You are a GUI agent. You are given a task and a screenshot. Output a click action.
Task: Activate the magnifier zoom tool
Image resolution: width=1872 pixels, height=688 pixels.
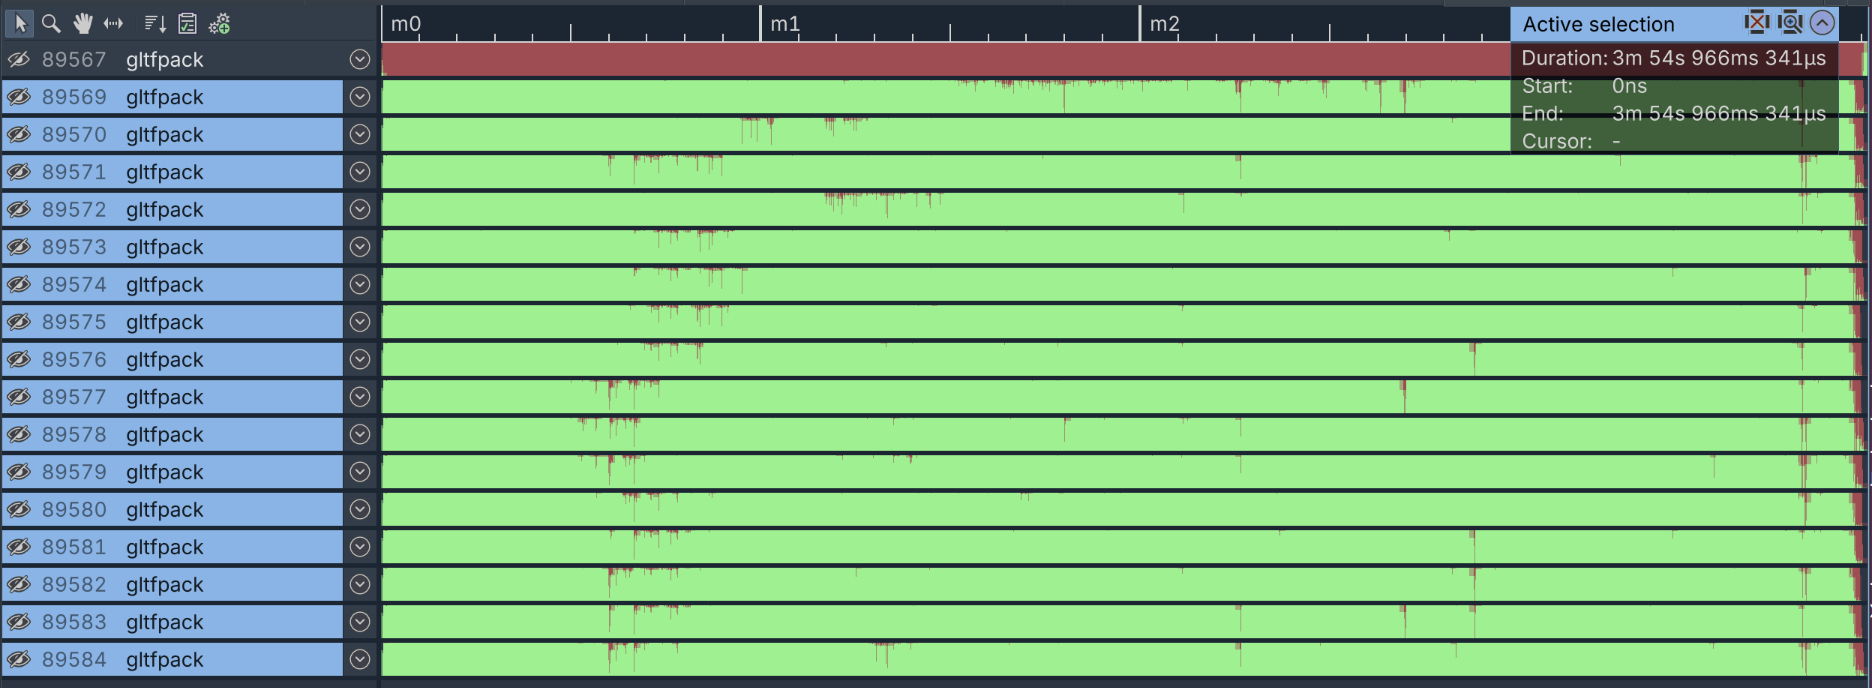tap(50, 23)
